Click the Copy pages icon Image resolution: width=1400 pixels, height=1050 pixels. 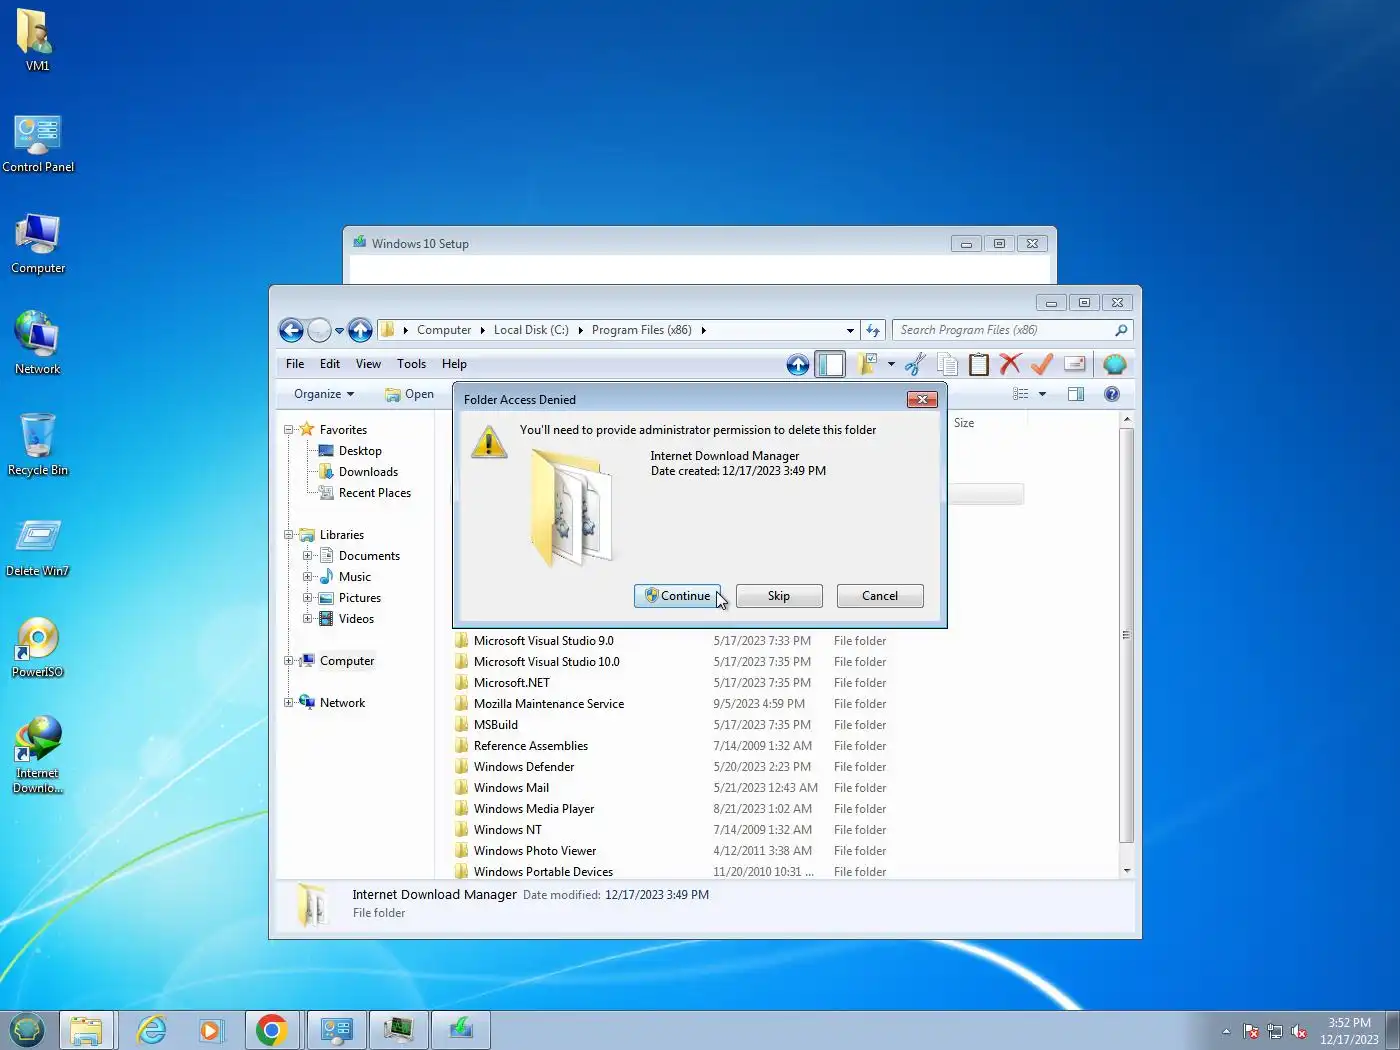point(947,364)
